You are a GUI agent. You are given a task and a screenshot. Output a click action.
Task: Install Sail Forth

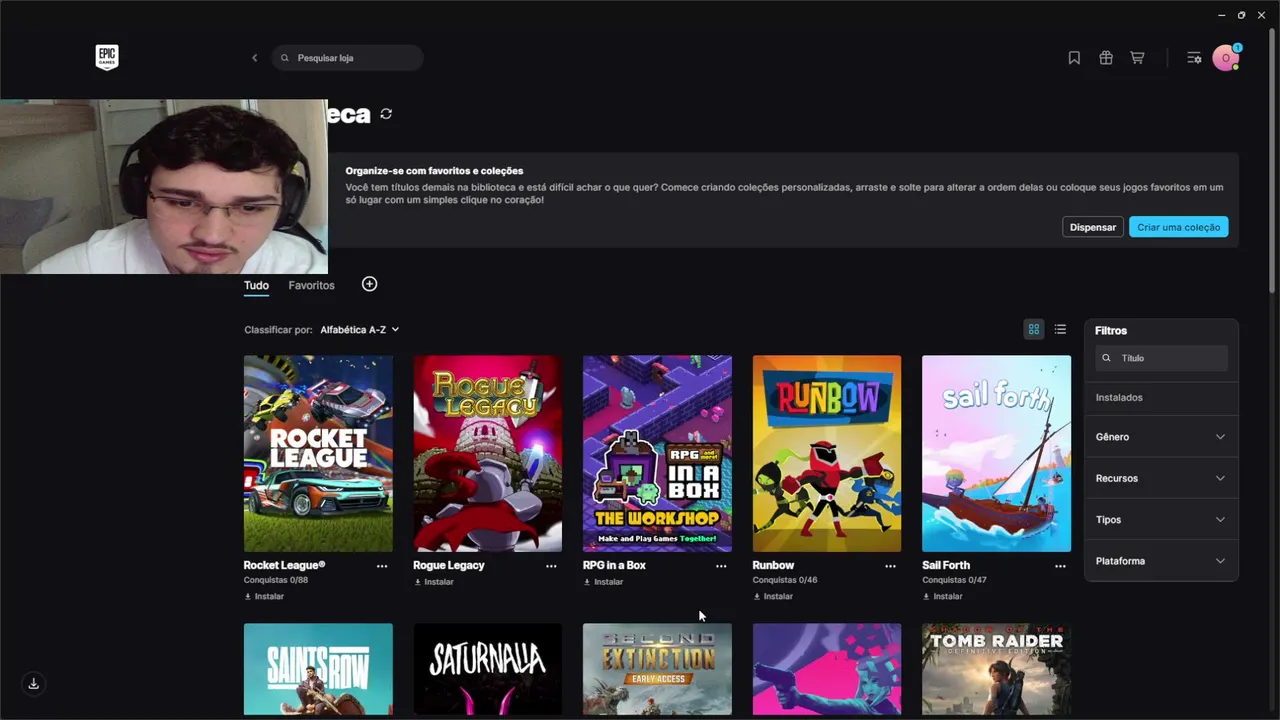[x=943, y=596]
